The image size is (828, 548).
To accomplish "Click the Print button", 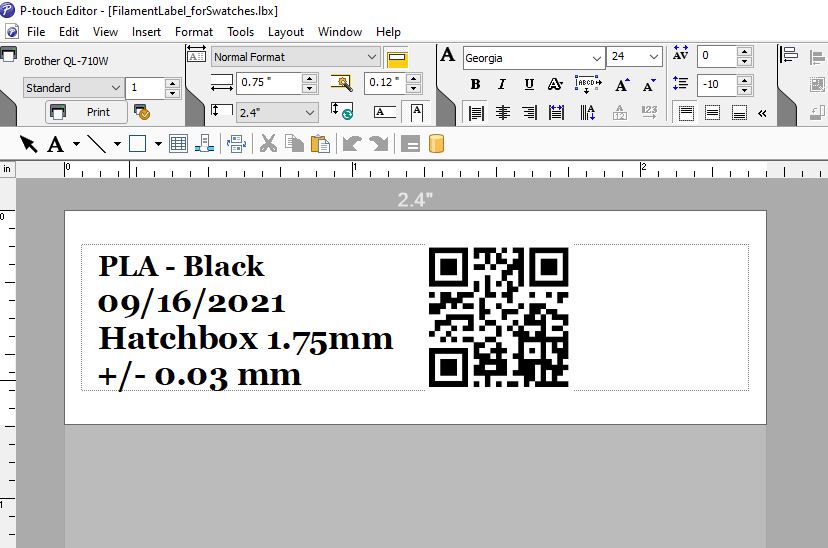I will click(86, 112).
